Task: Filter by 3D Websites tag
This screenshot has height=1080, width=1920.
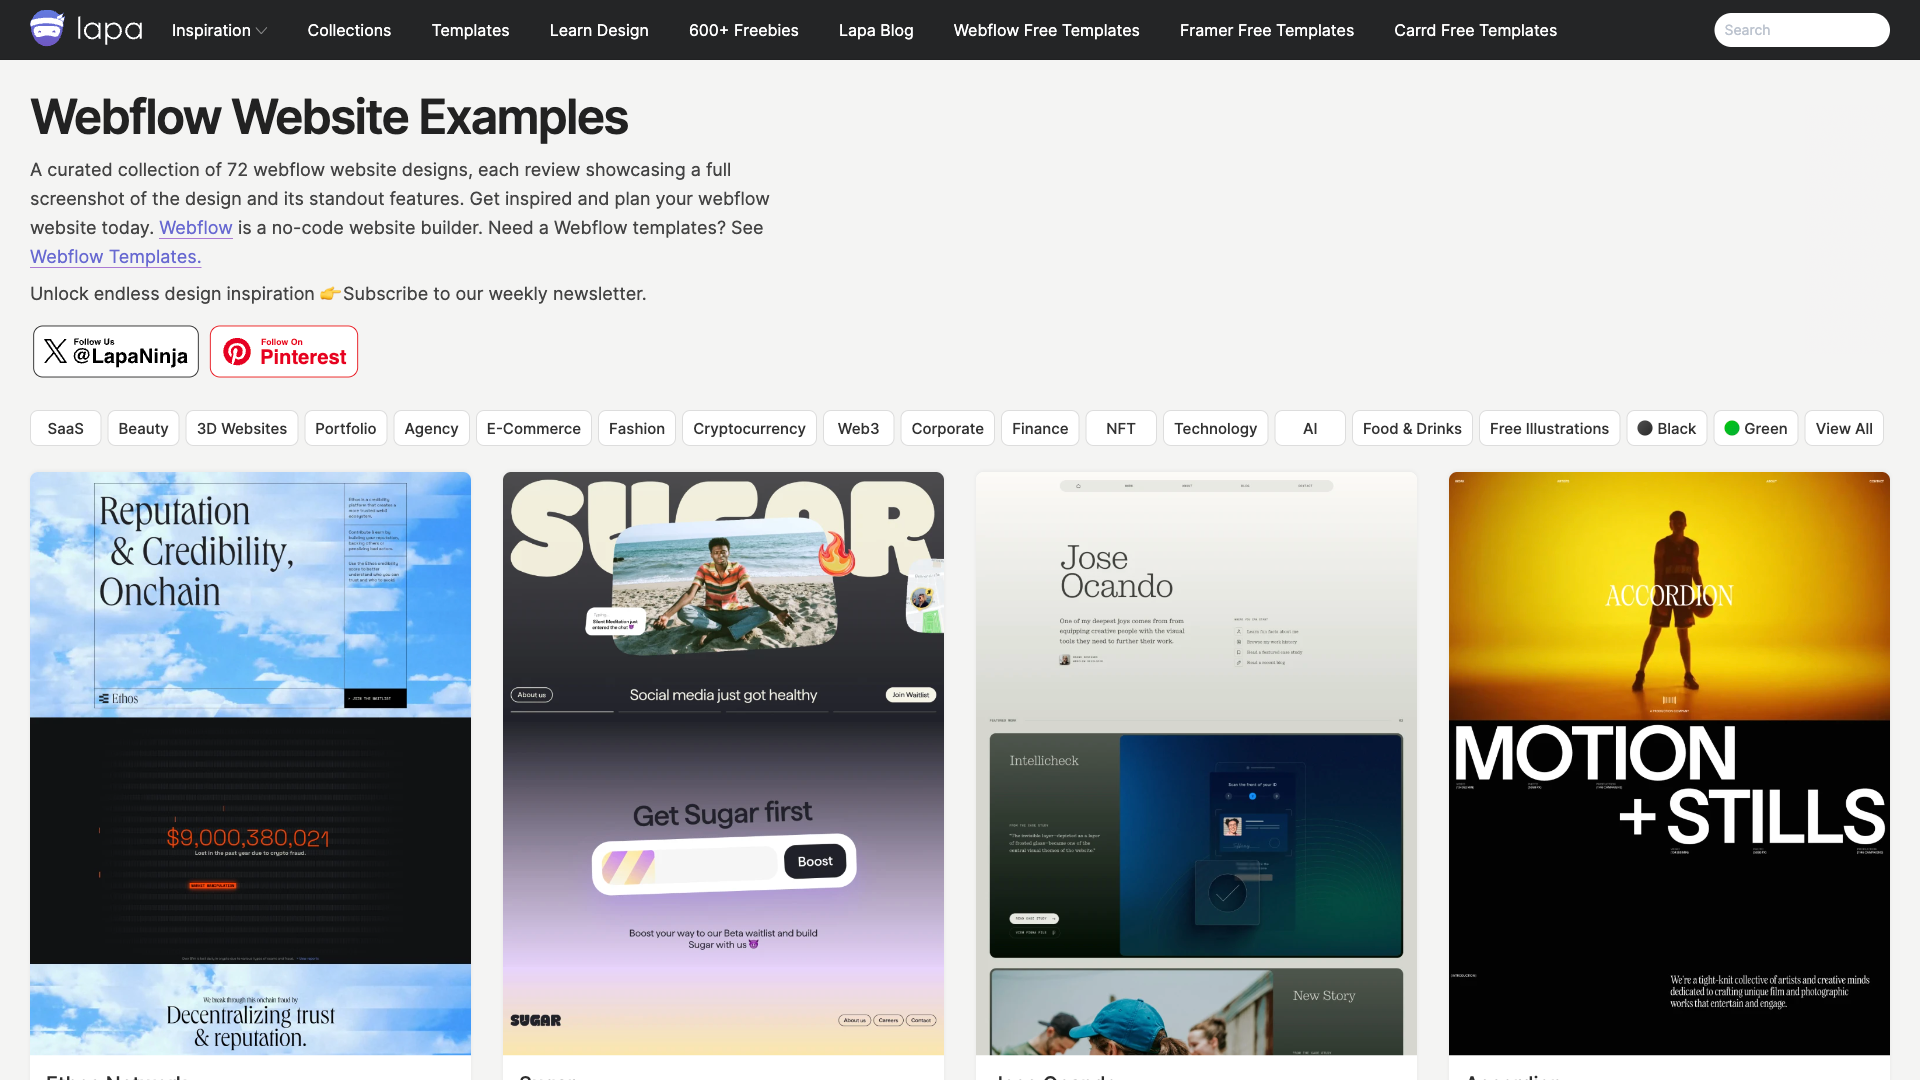Action: (x=241, y=428)
